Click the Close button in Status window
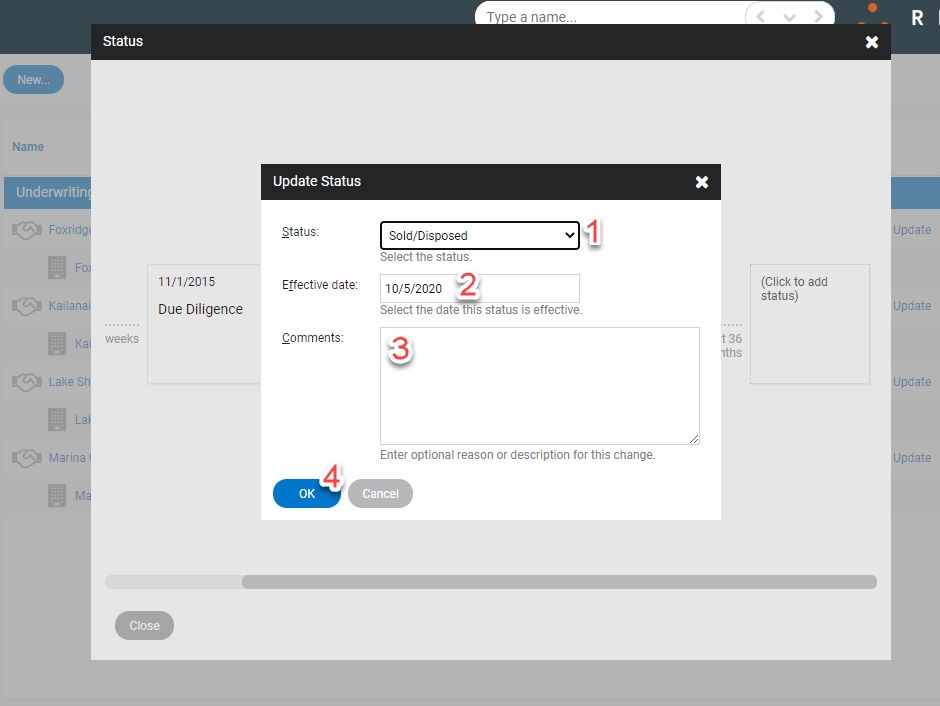940x706 pixels. (144, 626)
